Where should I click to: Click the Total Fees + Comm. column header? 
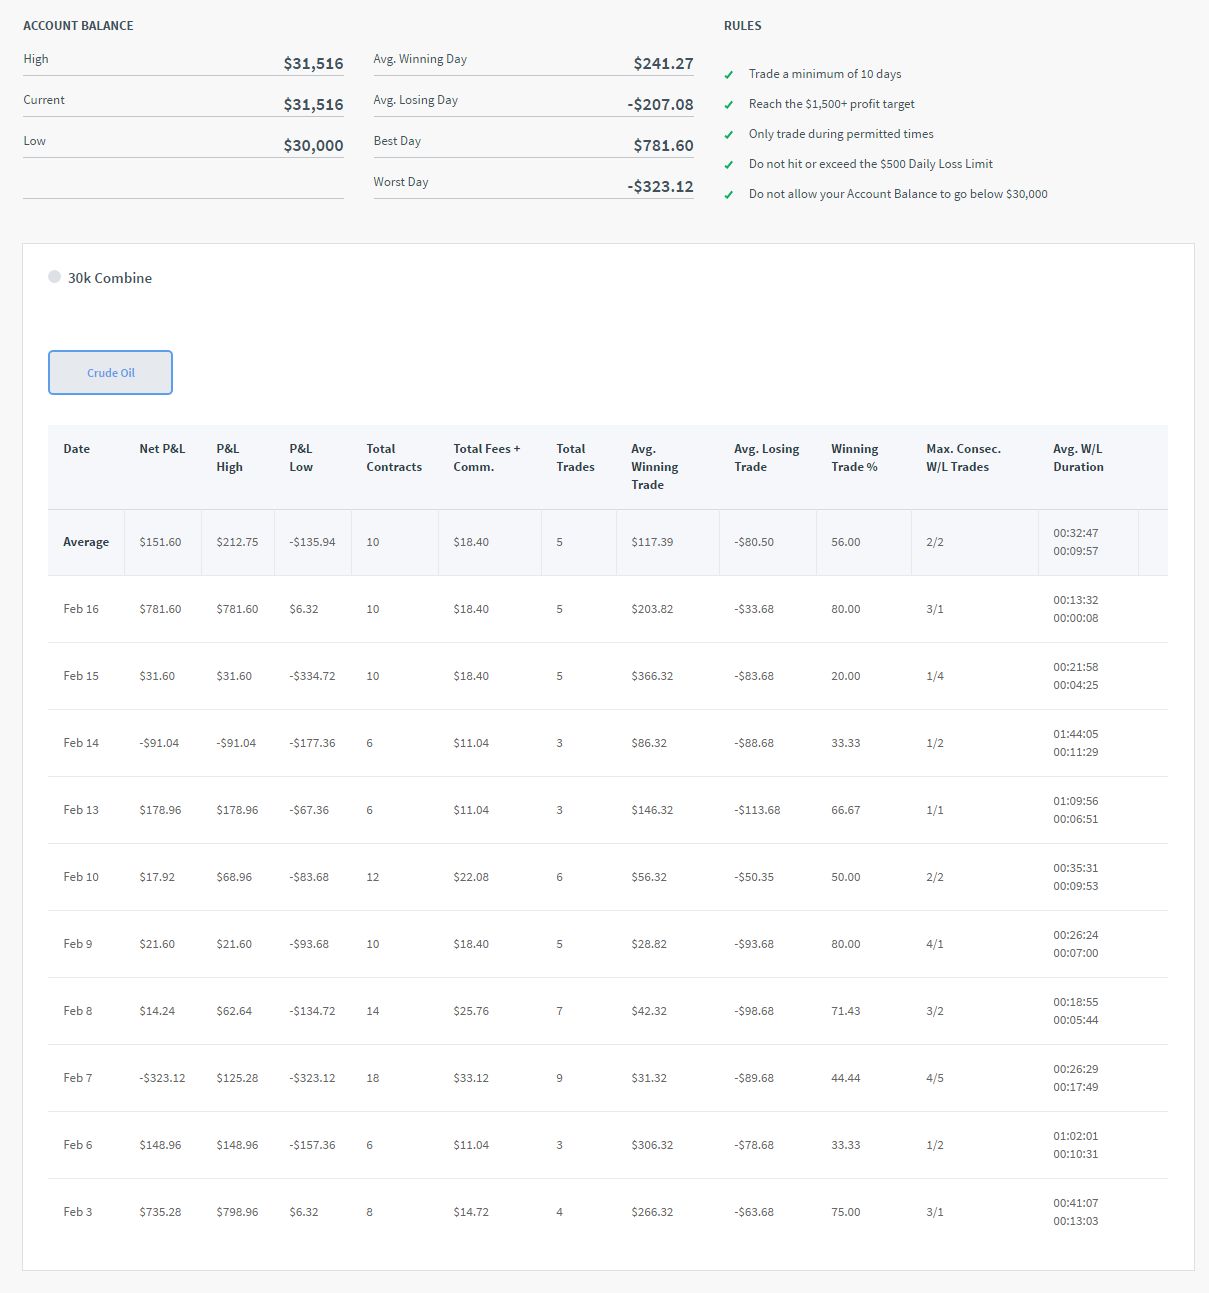coord(486,458)
